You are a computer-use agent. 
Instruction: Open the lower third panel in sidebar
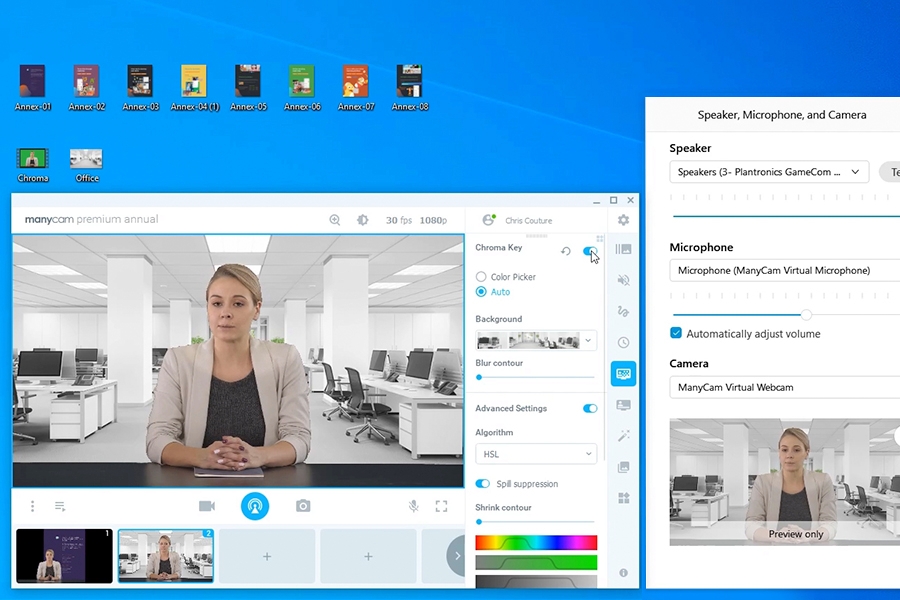pos(623,405)
